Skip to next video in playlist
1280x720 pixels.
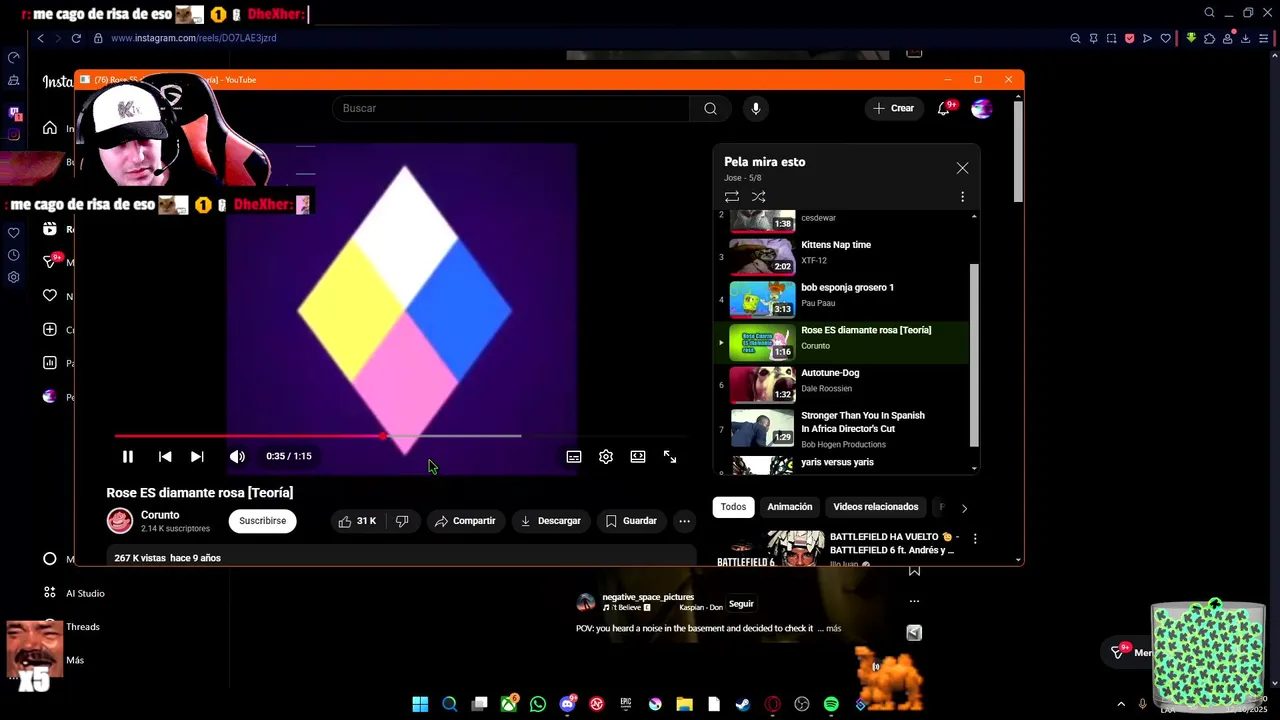(197, 456)
